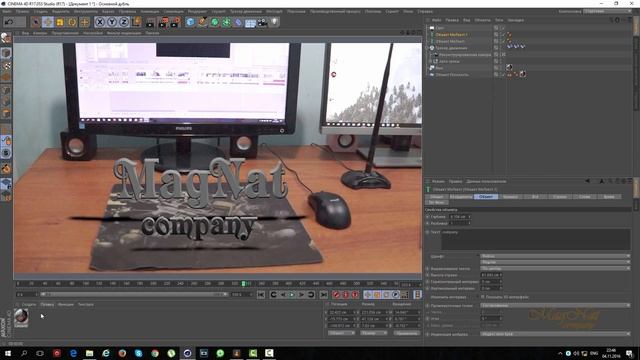Open the Камеры menu of the viewport

[x=40, y=33]
